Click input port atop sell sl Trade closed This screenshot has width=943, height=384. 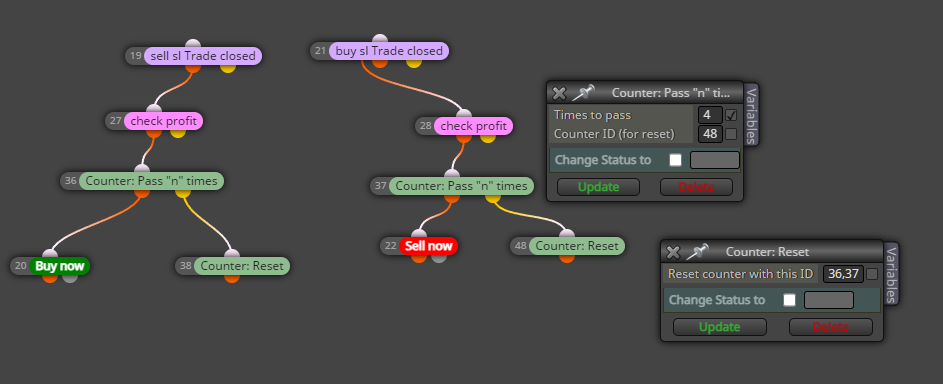[192, 44]
